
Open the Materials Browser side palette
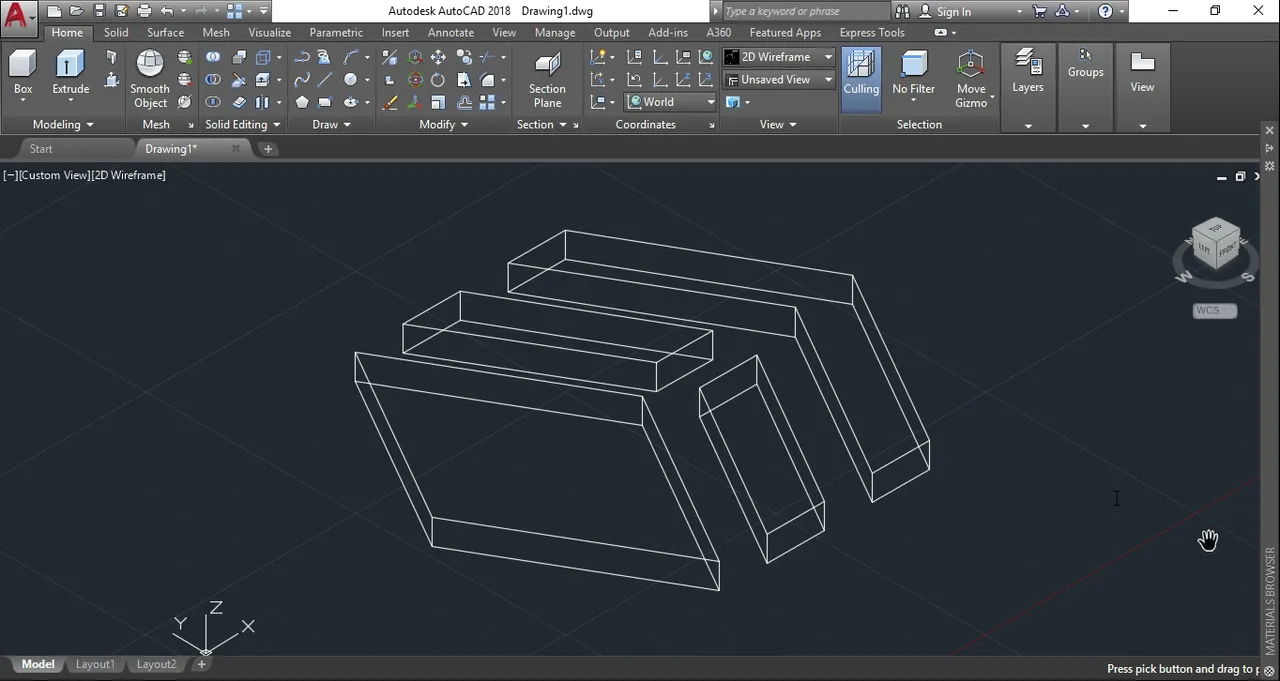tap(1270, 600)
